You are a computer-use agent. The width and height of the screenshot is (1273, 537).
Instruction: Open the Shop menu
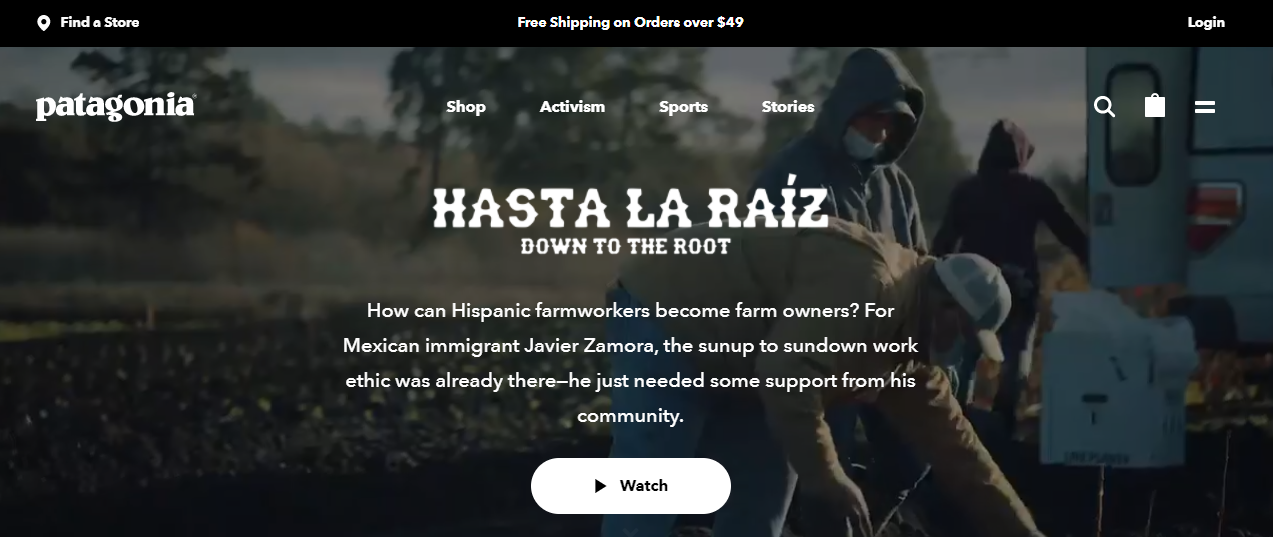[466, 107]
